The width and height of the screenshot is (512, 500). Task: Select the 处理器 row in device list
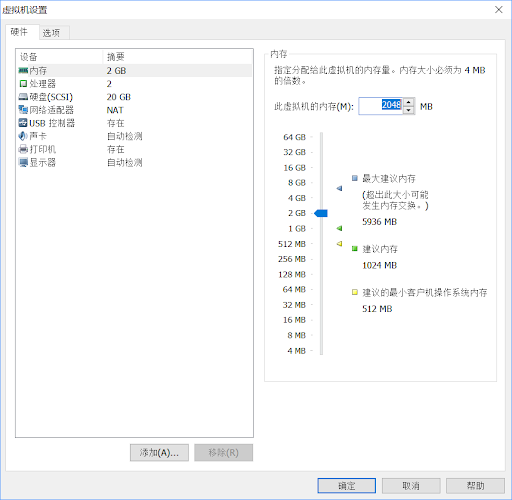(x=135, y=83)
